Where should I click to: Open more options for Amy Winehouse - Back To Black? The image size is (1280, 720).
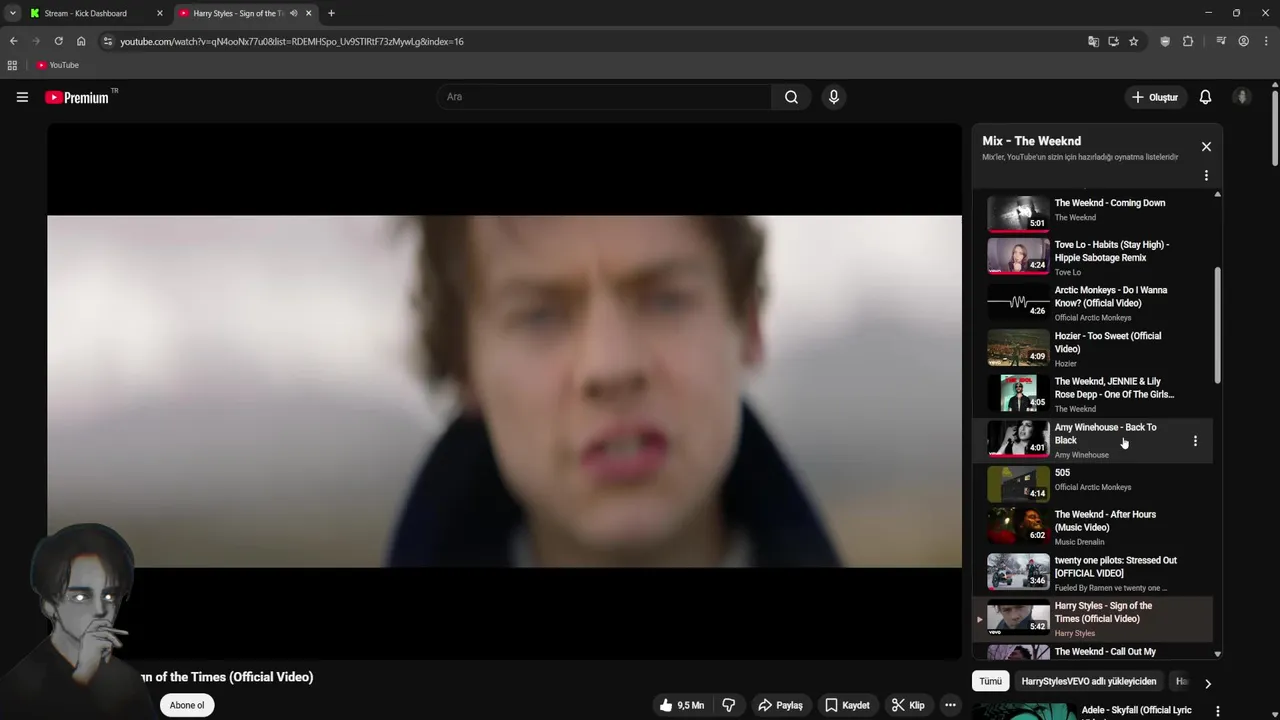[x=1195, y=441]
